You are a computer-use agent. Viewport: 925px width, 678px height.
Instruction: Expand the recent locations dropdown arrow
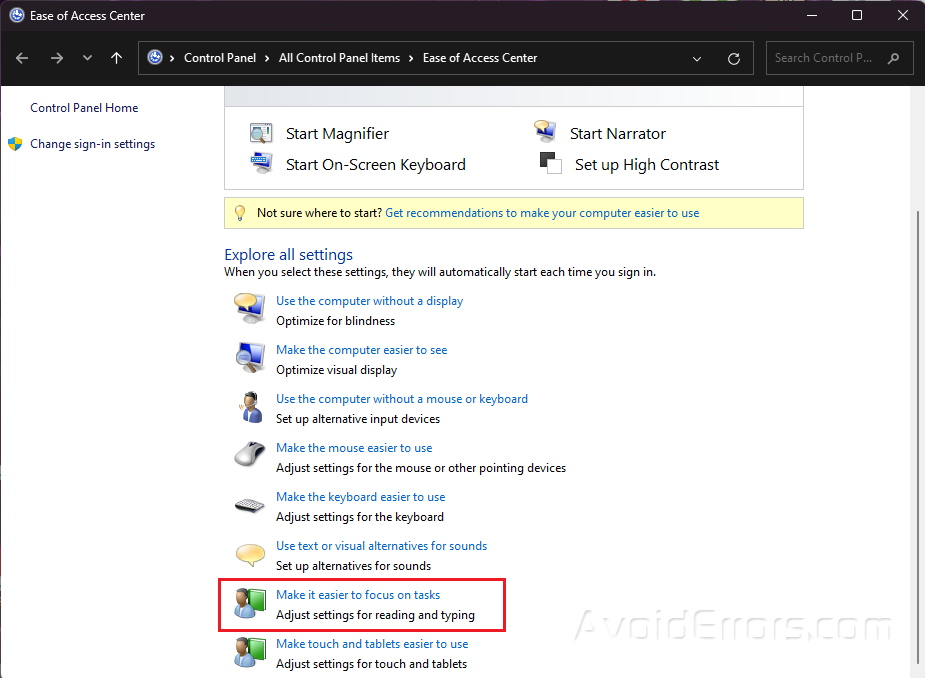[87, 58]
